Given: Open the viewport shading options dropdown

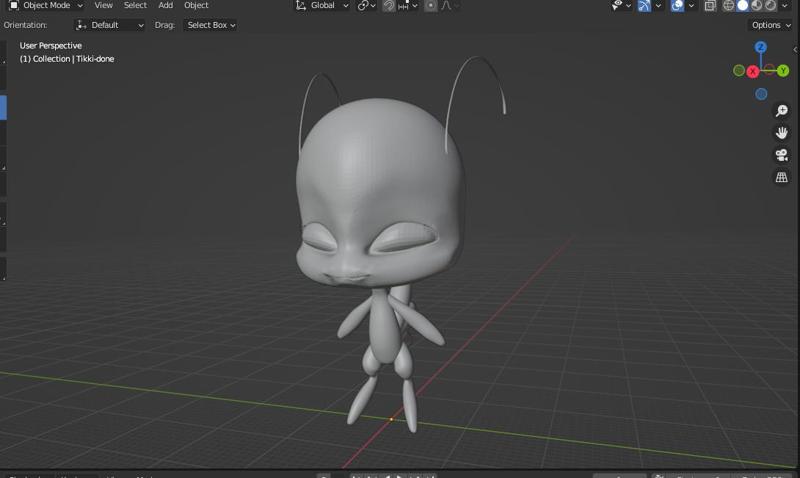Looking at the screenshot, I should click(785, 5).
